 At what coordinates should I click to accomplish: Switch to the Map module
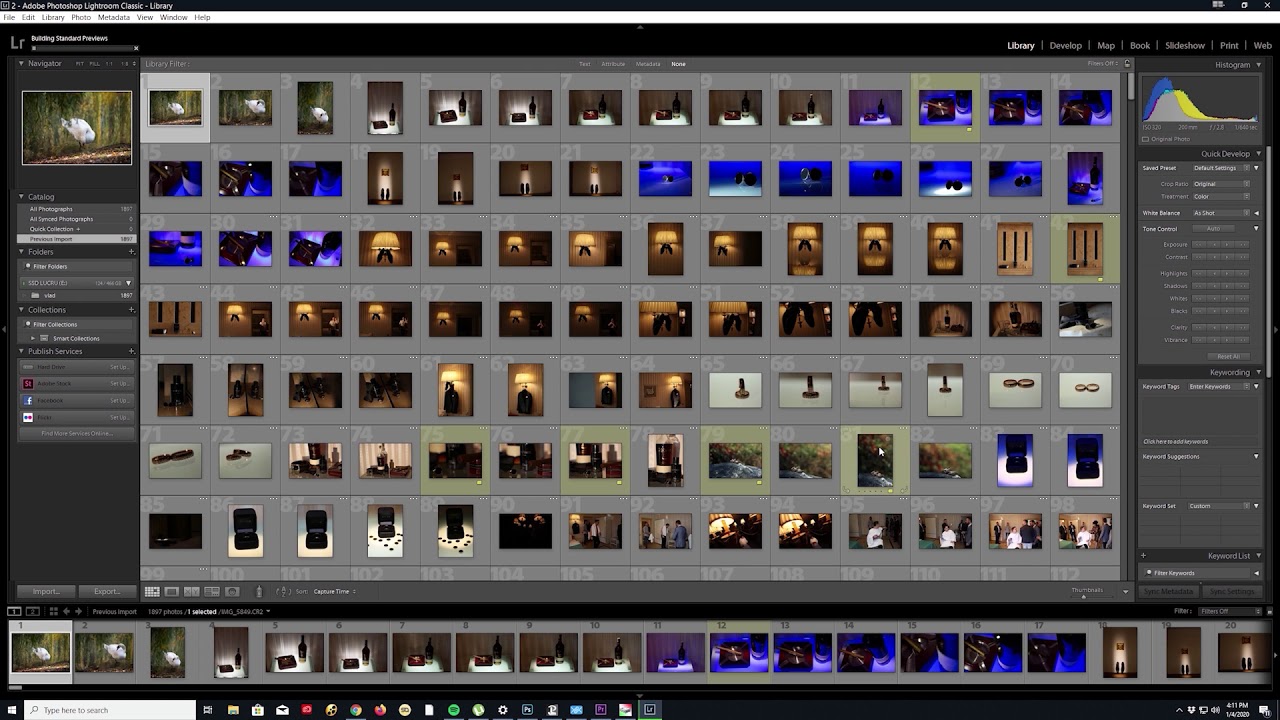(1106, 45)
